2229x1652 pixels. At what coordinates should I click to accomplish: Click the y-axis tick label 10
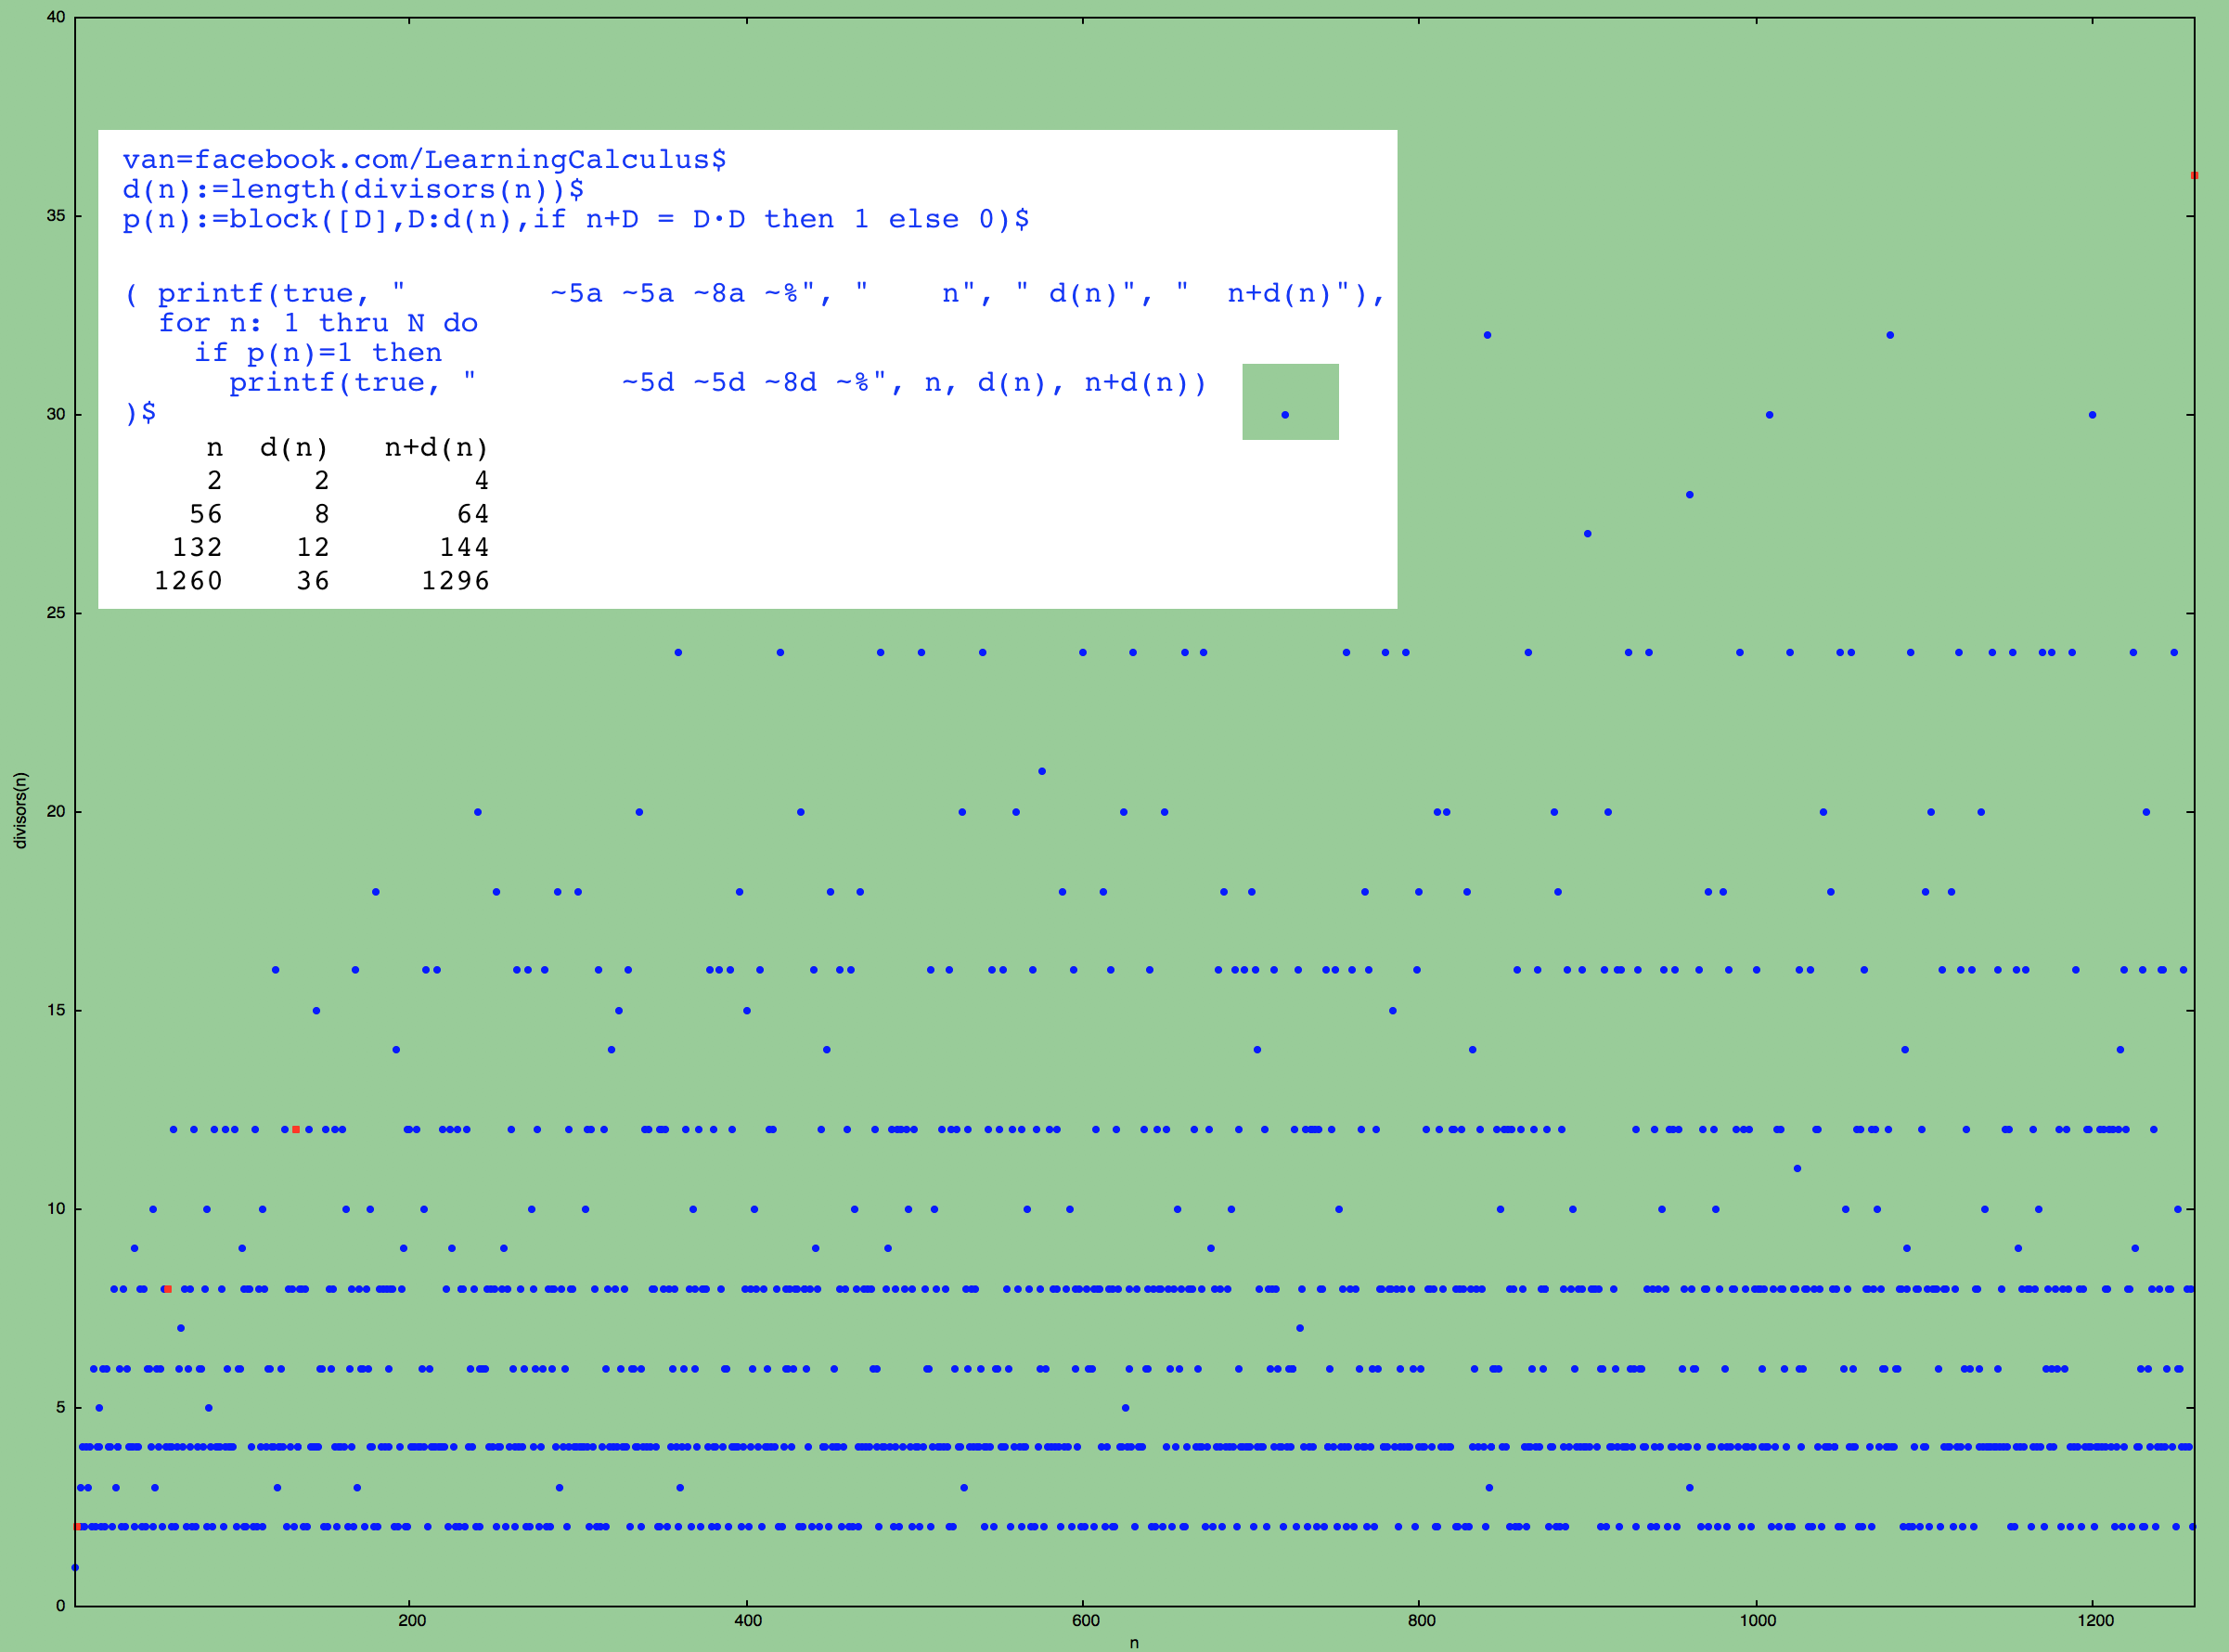[56, 1208]
